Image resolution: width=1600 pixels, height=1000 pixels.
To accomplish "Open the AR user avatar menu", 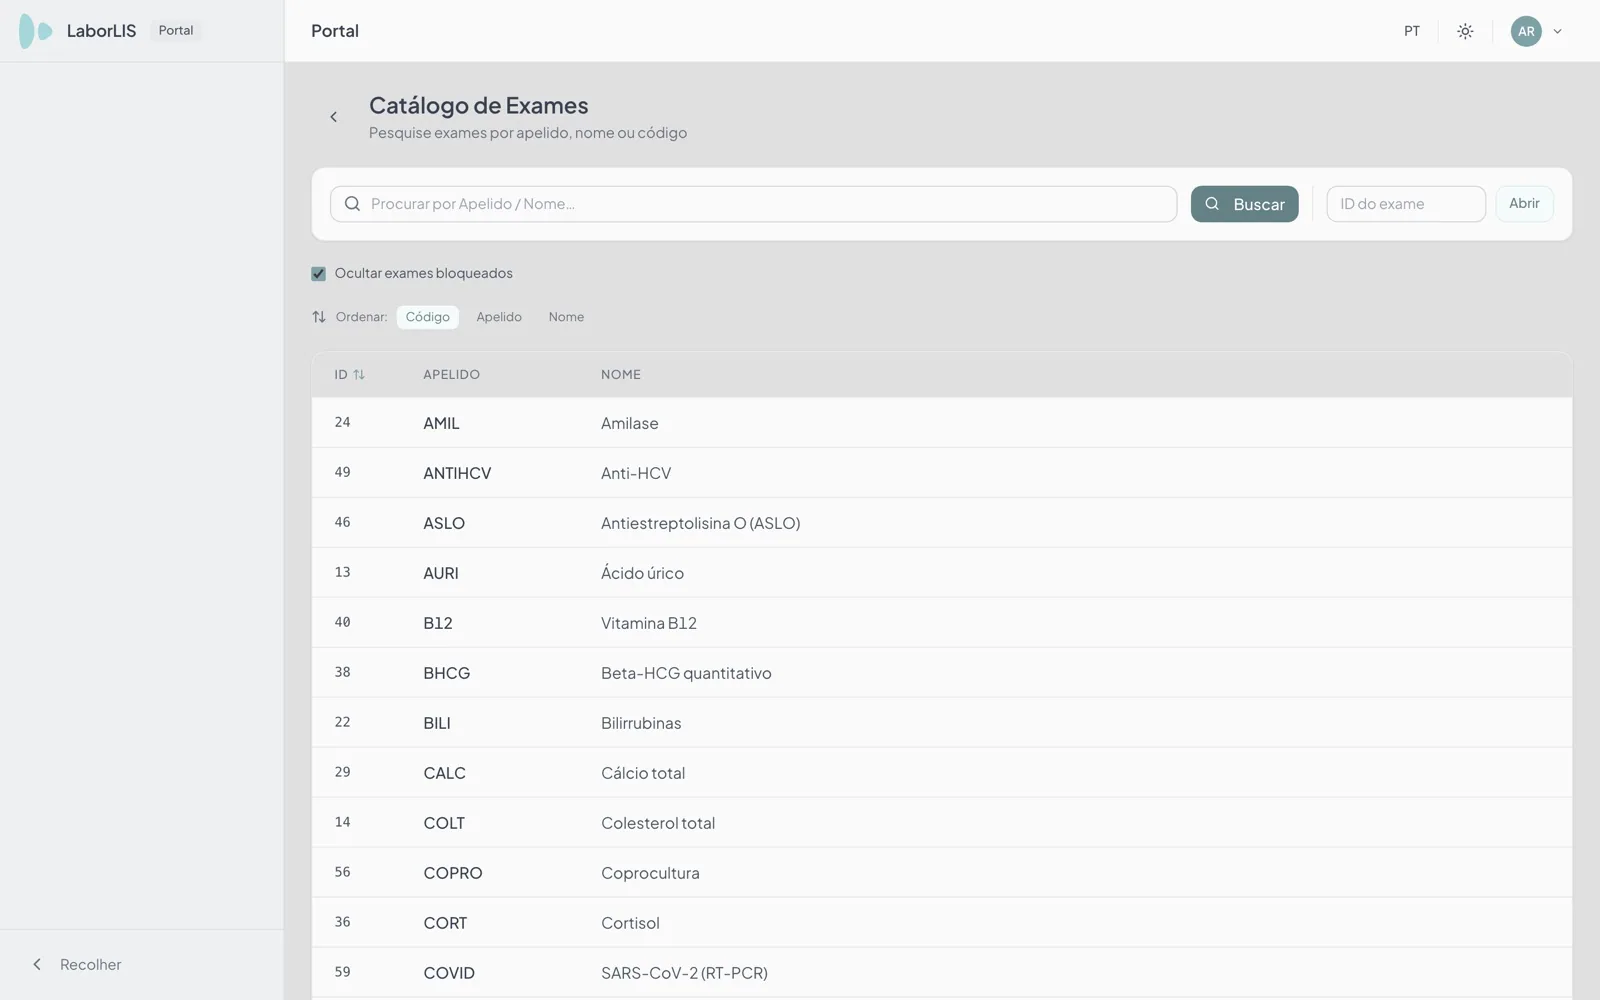I will pyautogui.click(x=1526, y=31).
